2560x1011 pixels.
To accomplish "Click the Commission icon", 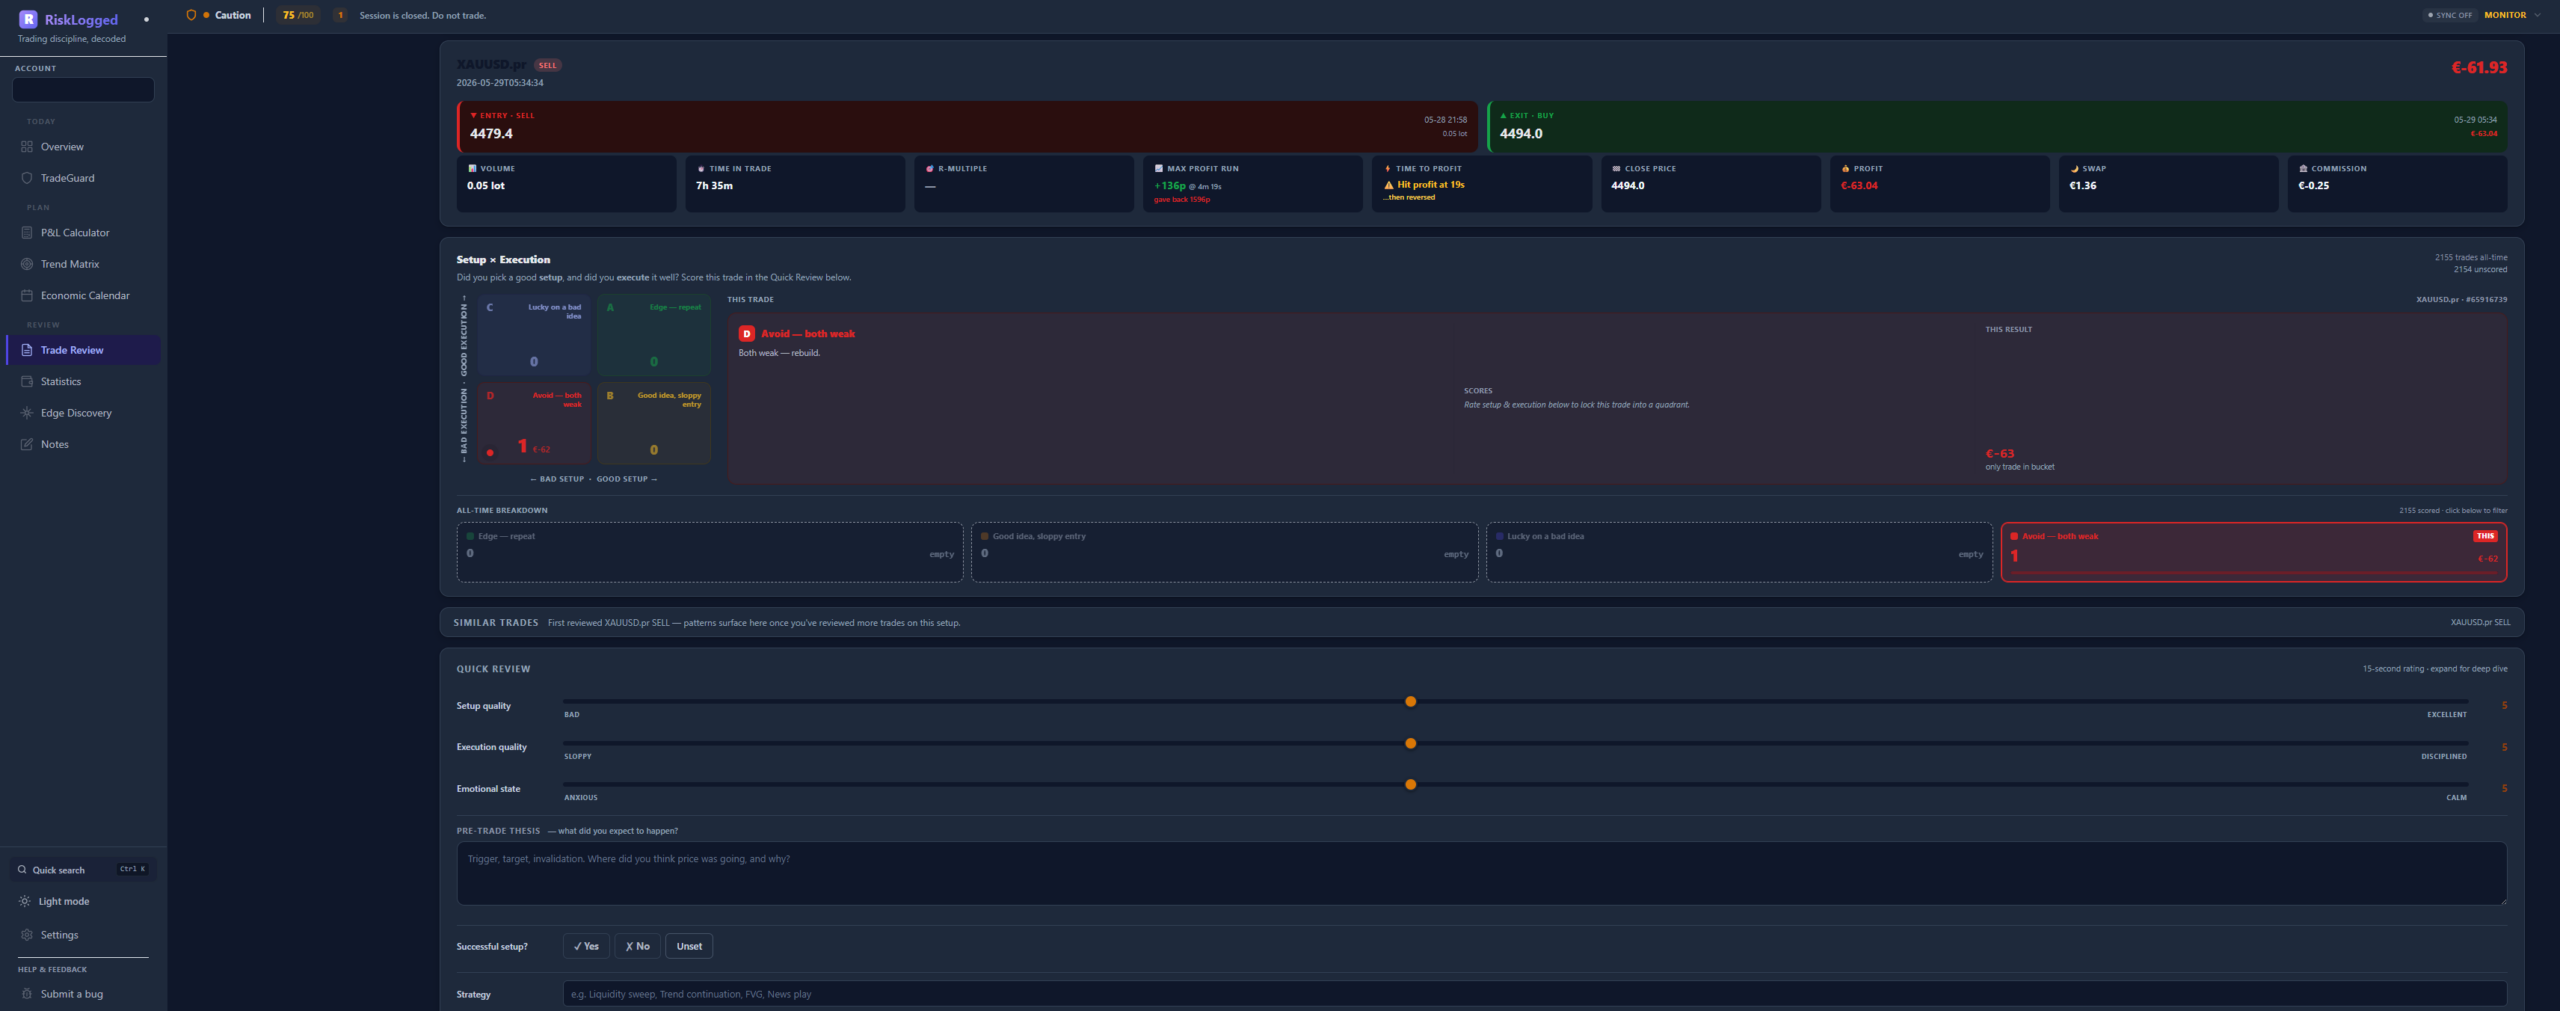I will coord(2303,169).
